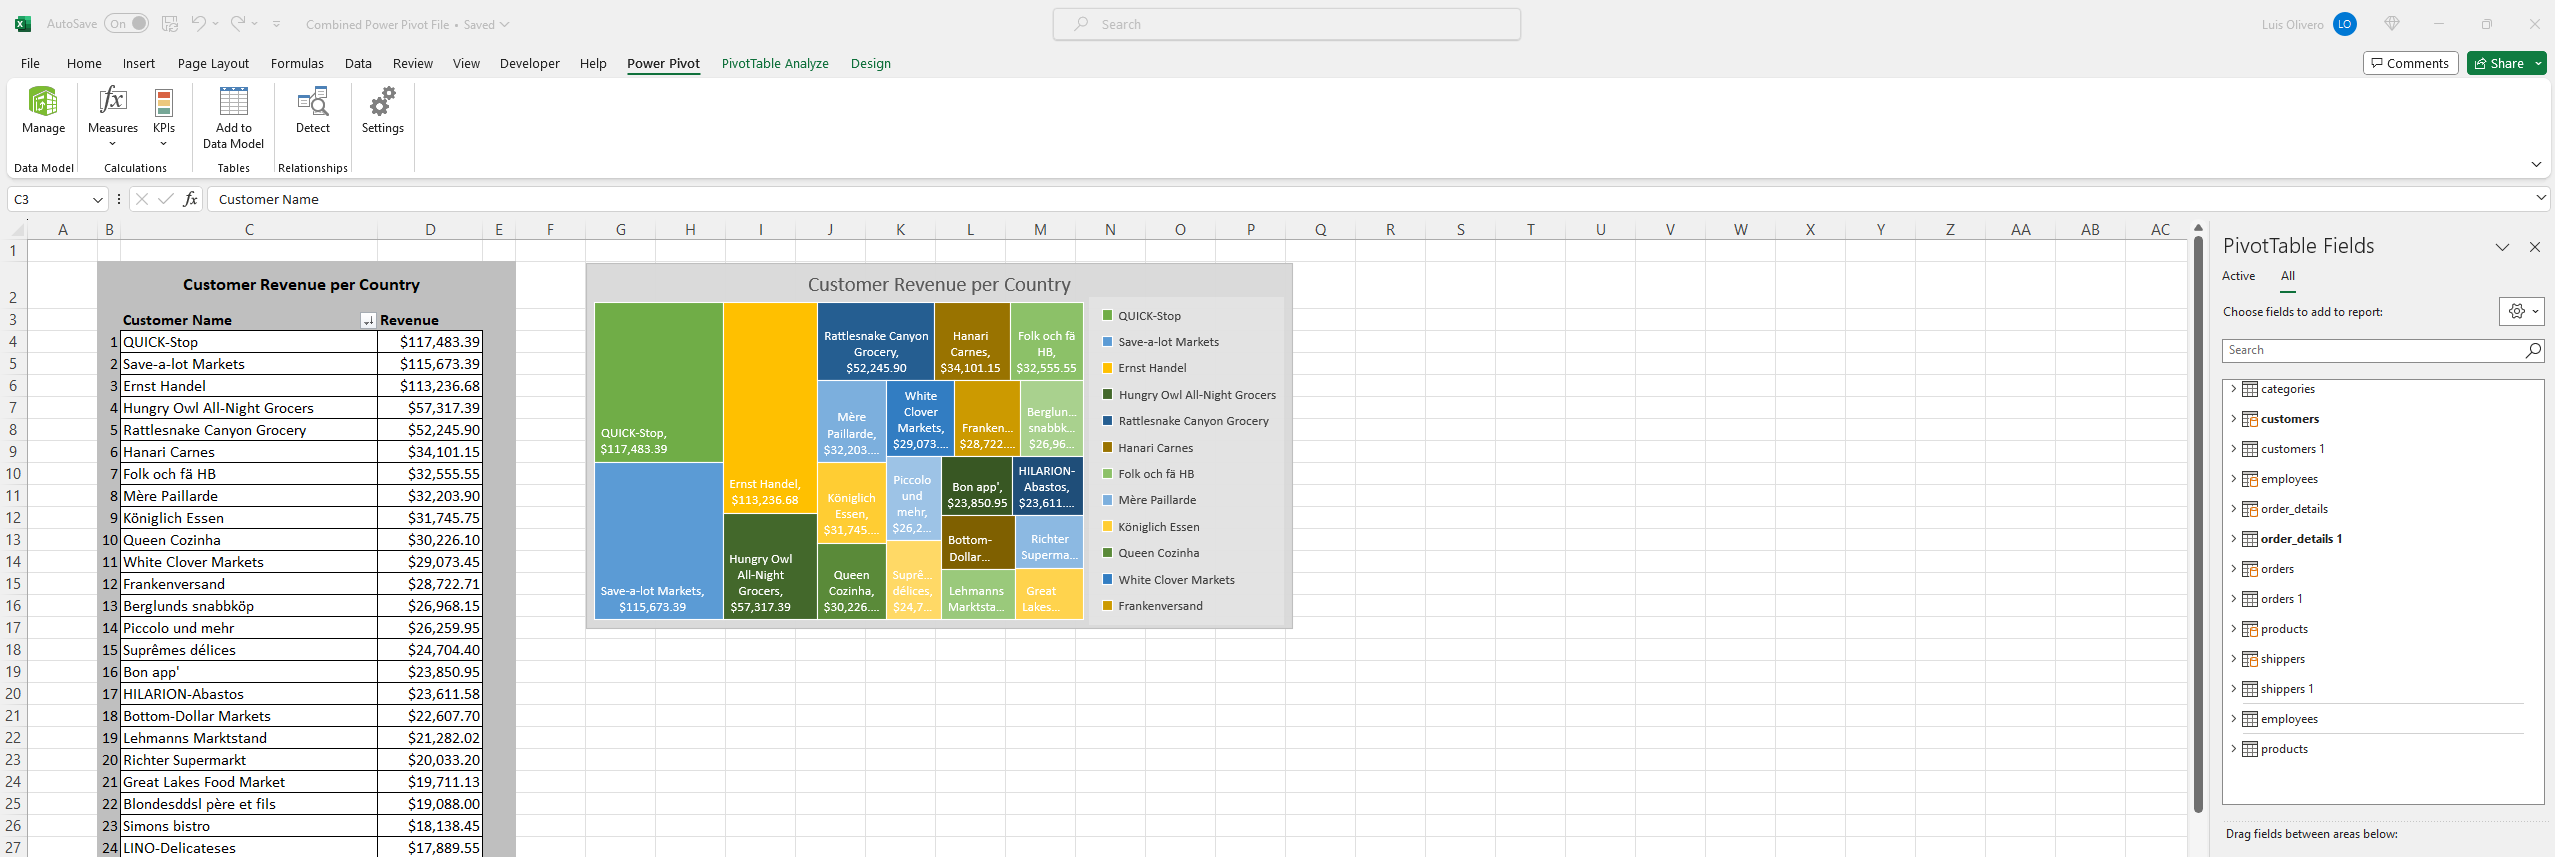Open the Customer Name filter dropdown
The image size is (2555, 857).
tap(368, 321)
